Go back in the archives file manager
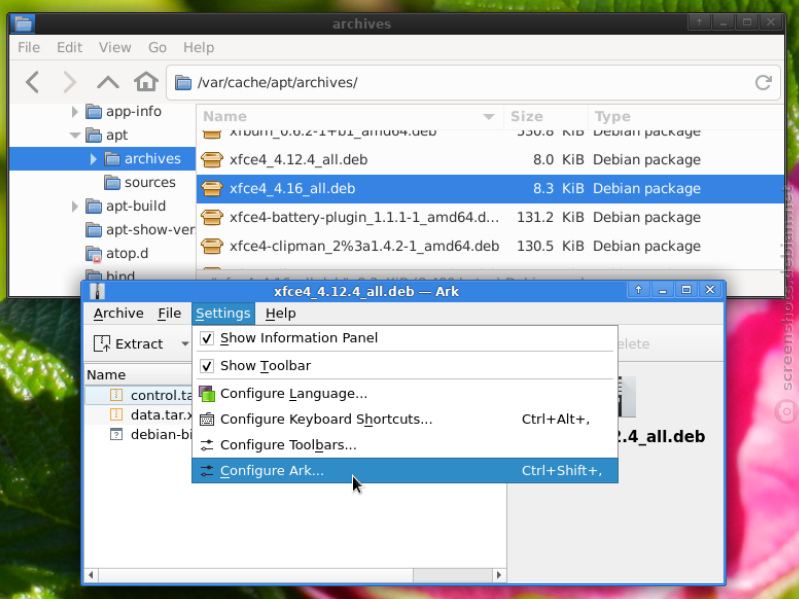Screen dimensions: 799x599 33,82
